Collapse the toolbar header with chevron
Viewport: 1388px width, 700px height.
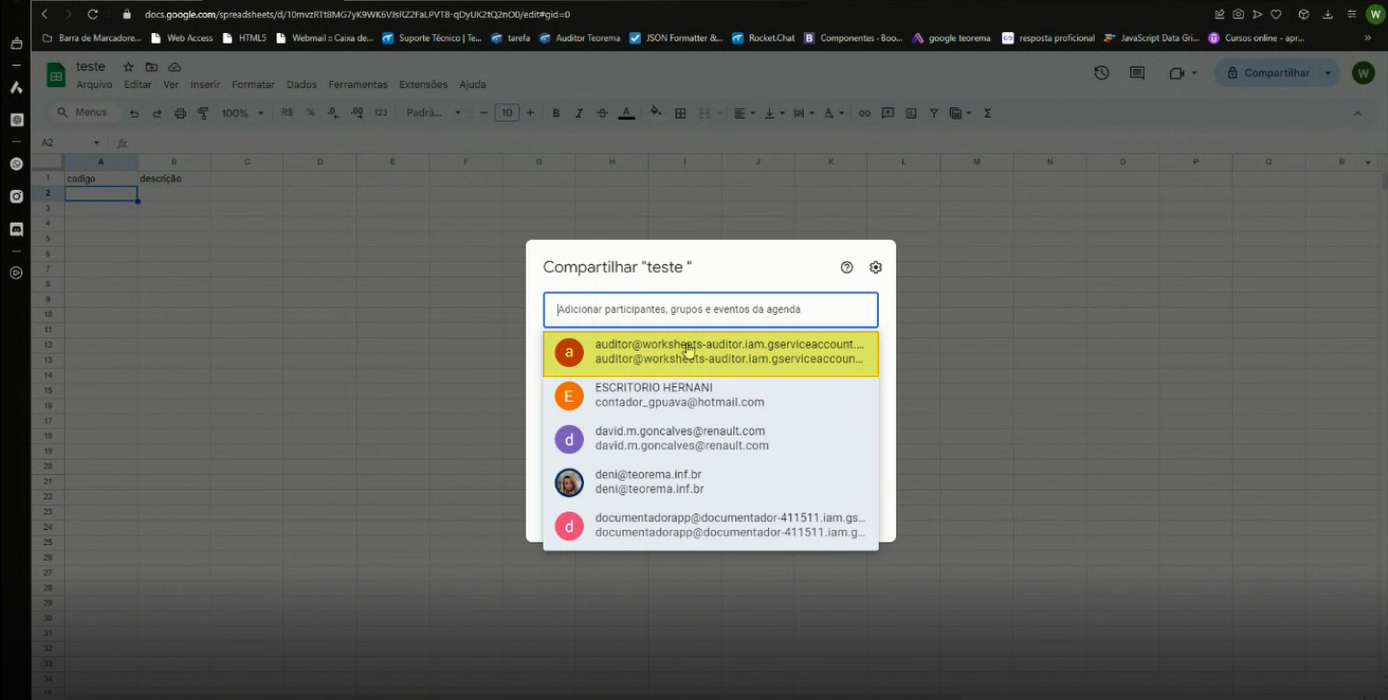tap(1357, 113)
